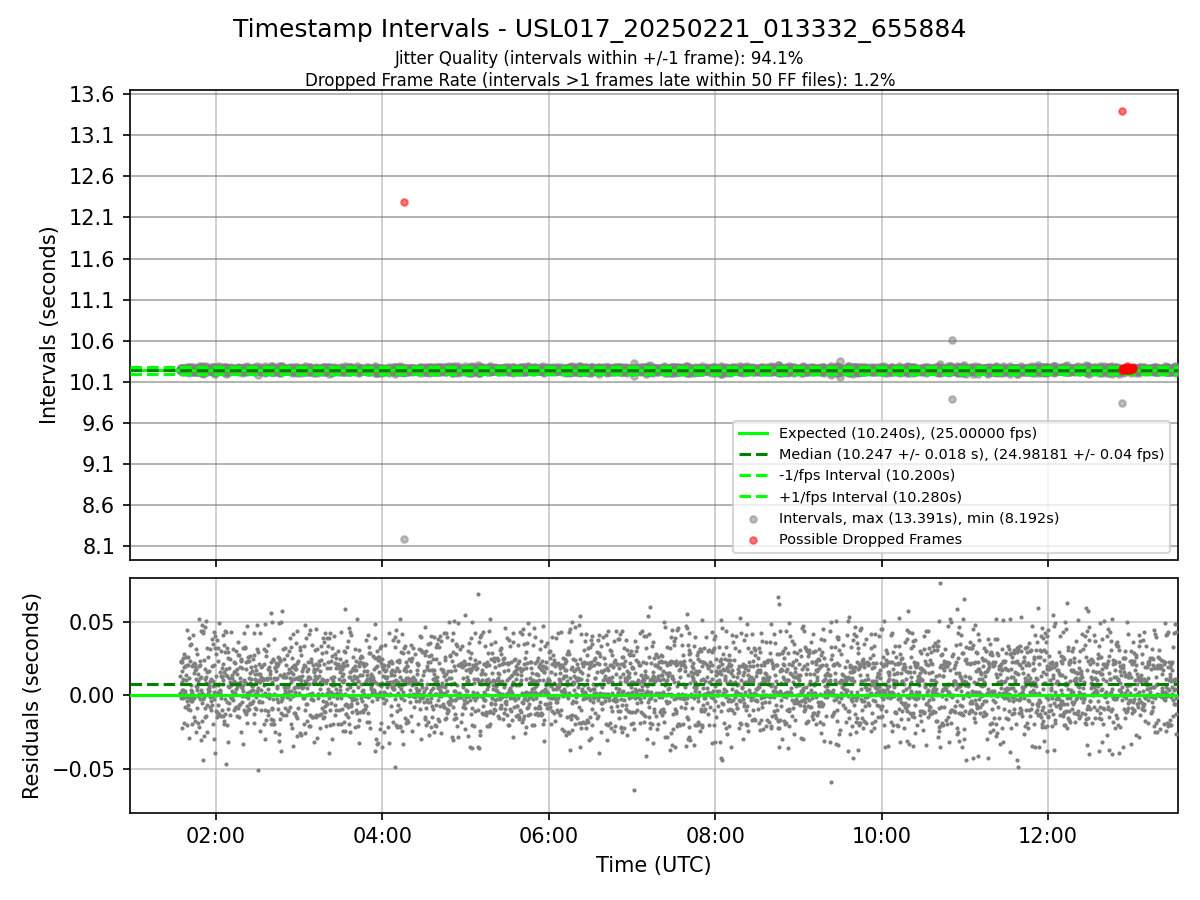Click the red outlier point near 12.3 seconds
This screenshot has width=1200, height=900.
[x=404, y=202]
